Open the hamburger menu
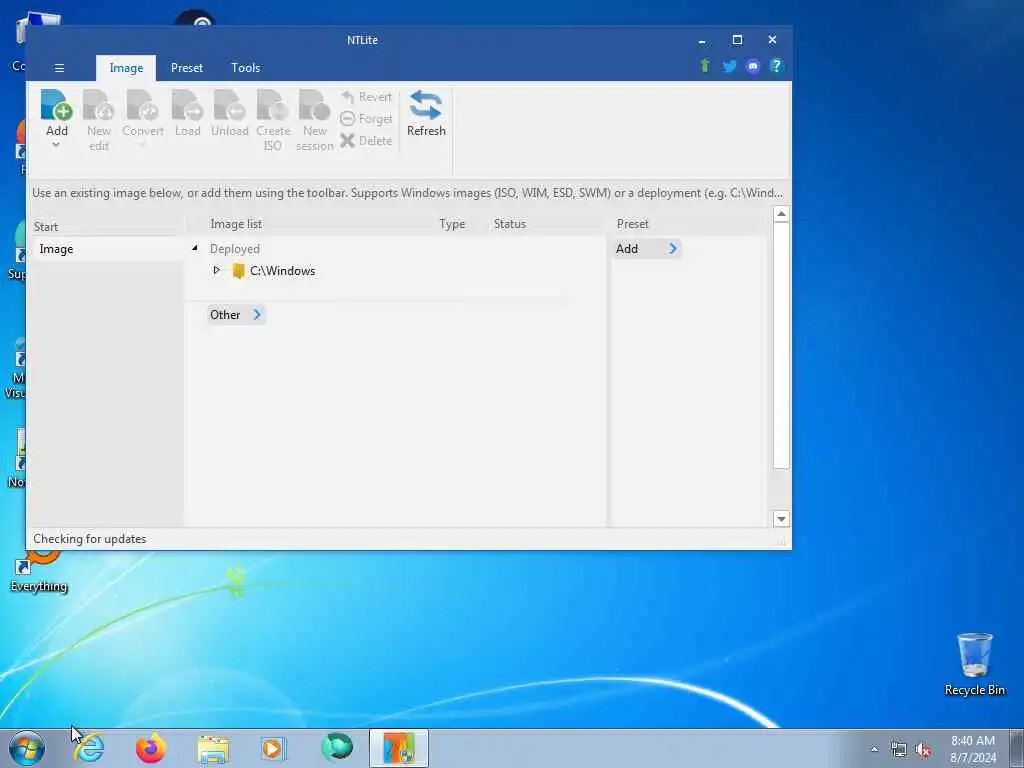The image size is (1024, 768). tap(59, 68)
